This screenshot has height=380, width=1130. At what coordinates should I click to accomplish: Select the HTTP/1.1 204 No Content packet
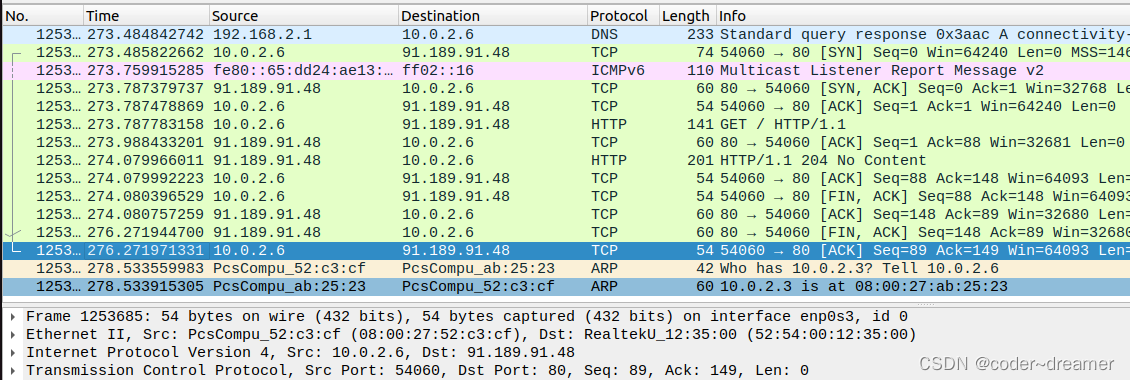click(565, 160)
